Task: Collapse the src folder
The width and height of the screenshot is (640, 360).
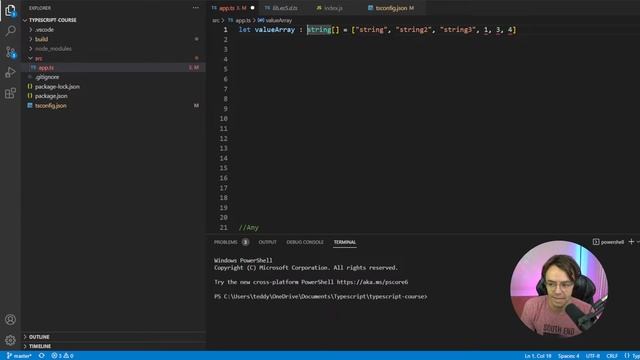Action: point(38,58)
